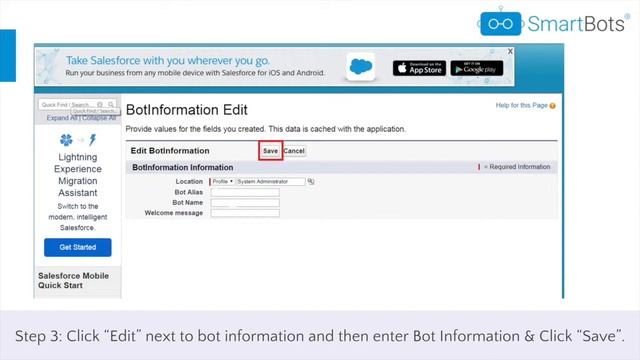Click the App Store download badge
This screenshot has height=360, width=640.
pos(419,68)
